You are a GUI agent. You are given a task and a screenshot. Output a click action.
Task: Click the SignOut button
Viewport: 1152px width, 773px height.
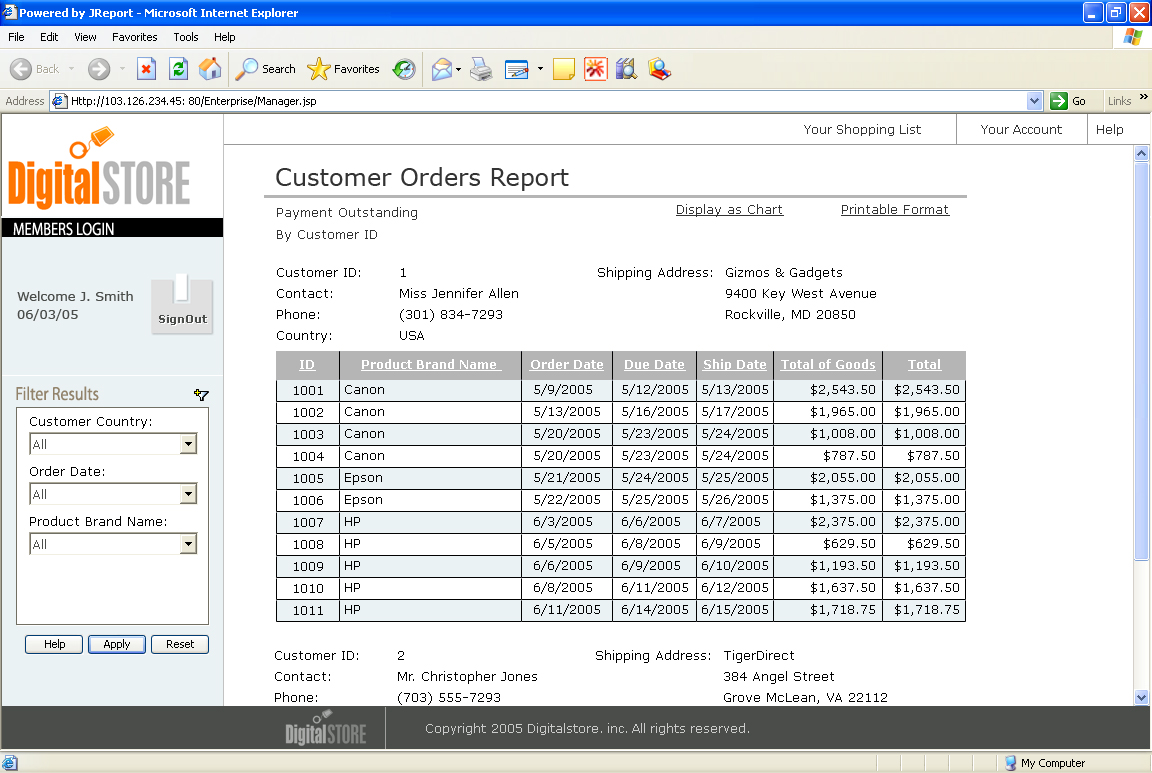click(182, 306)
